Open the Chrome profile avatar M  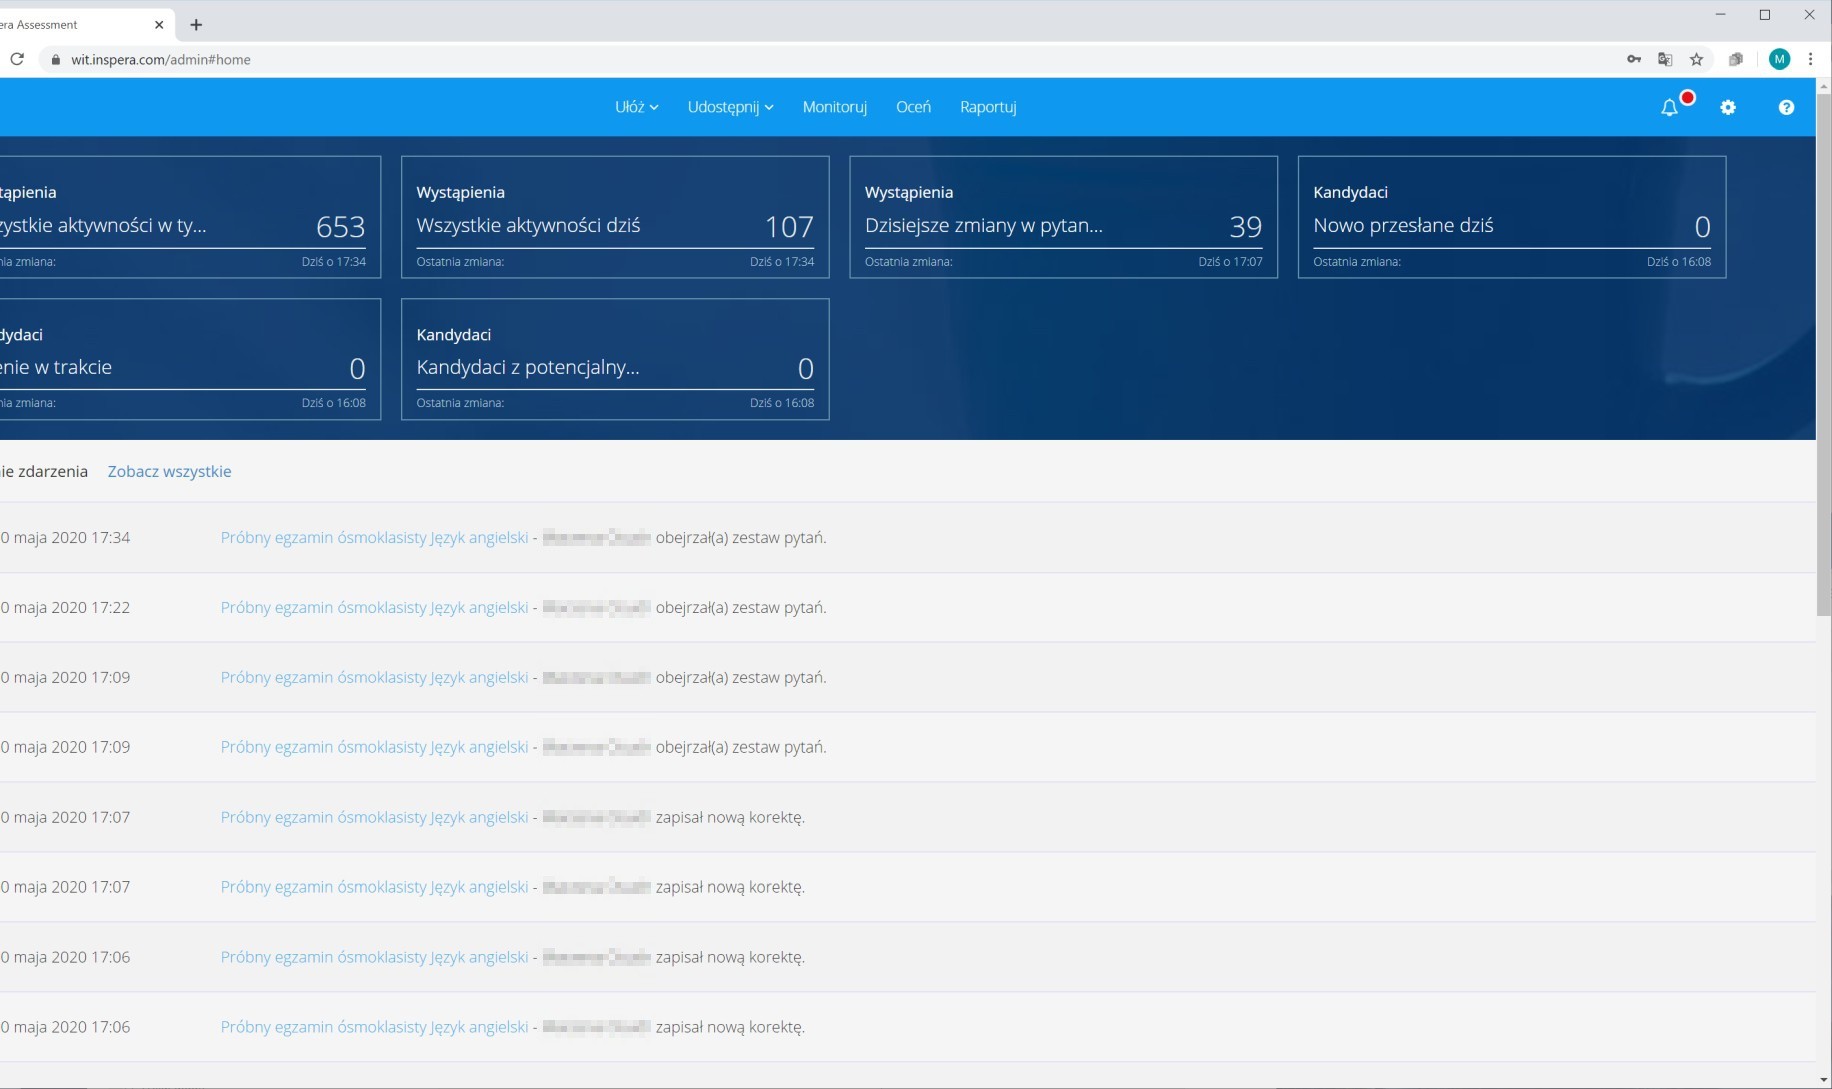point(1779,59)
